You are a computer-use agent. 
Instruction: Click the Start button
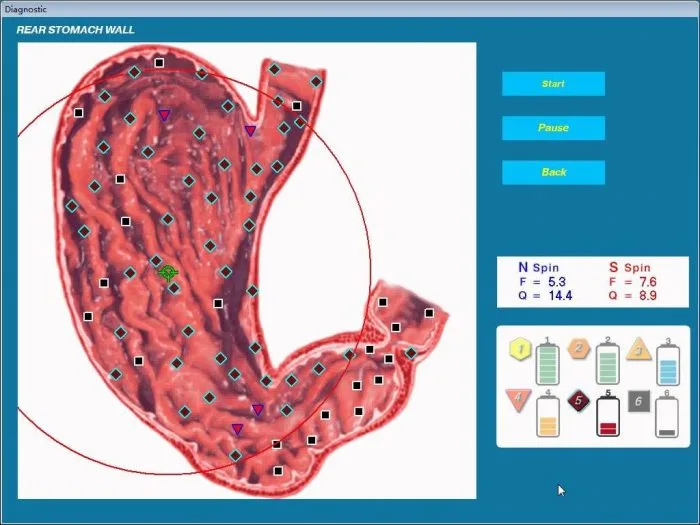pyautogui.click(x=553, y=84)
